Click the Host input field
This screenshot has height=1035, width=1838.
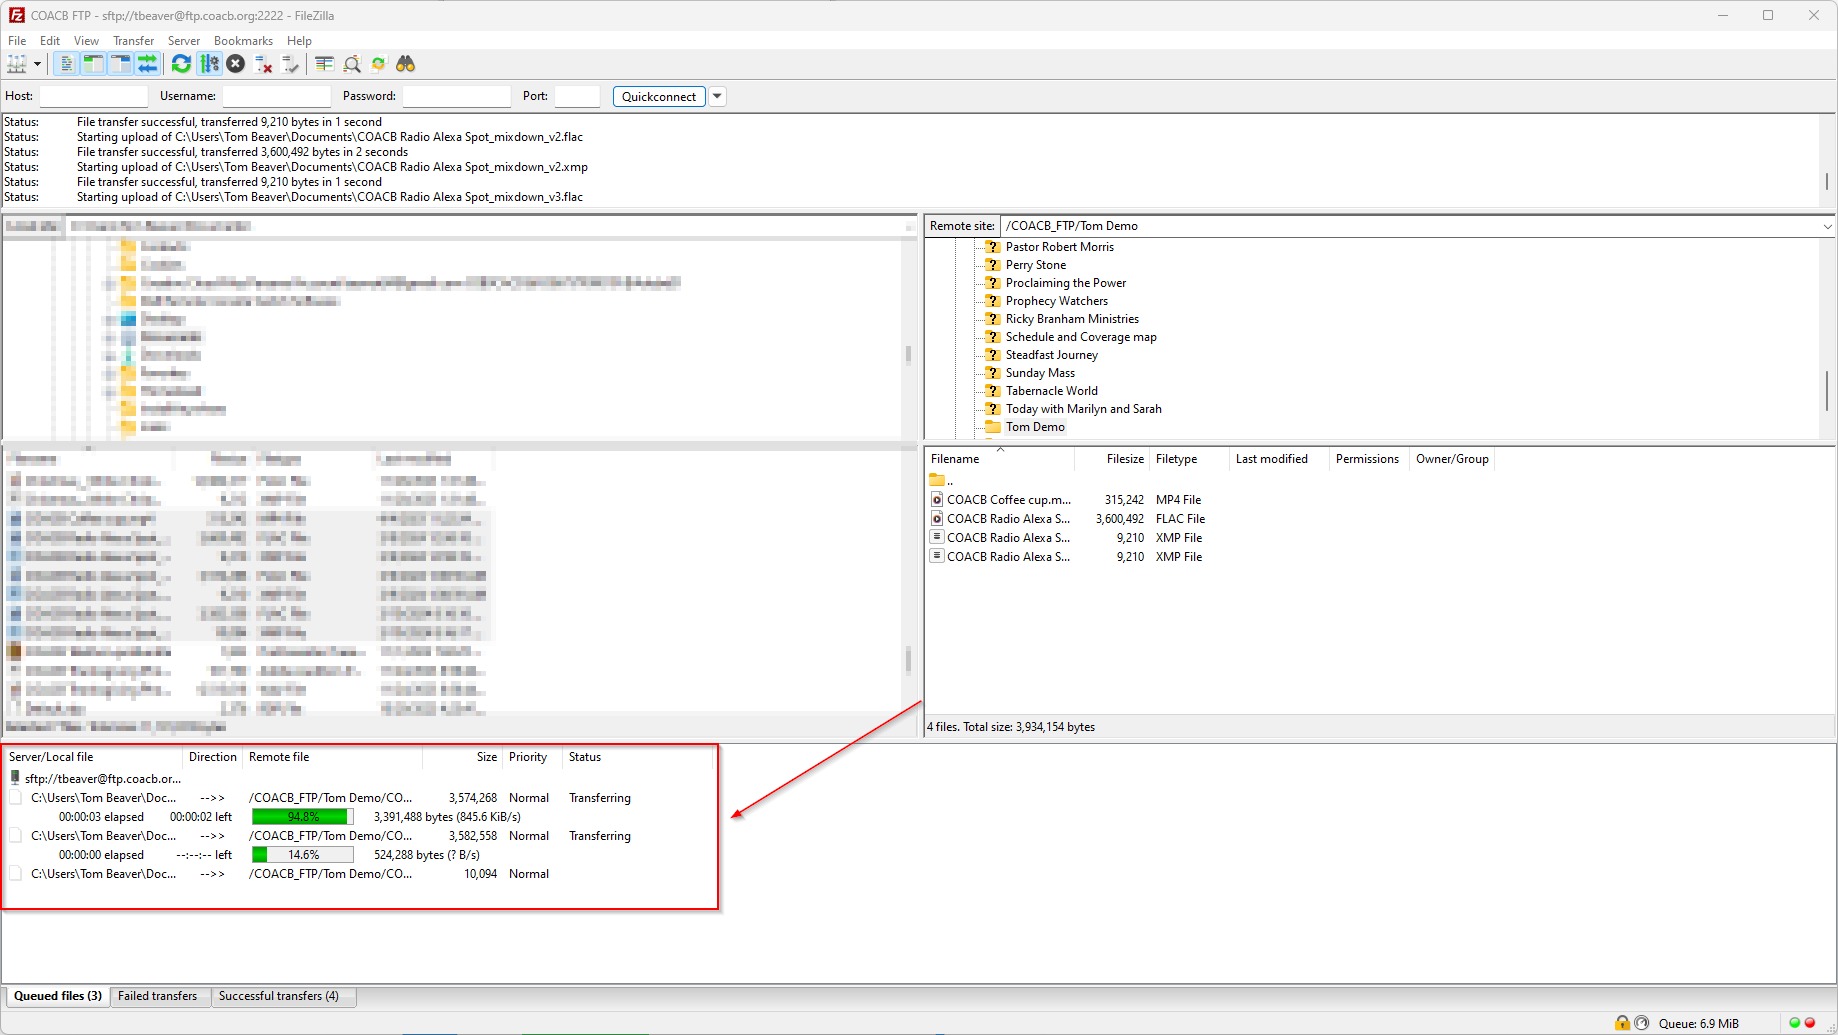click(93, 97)
